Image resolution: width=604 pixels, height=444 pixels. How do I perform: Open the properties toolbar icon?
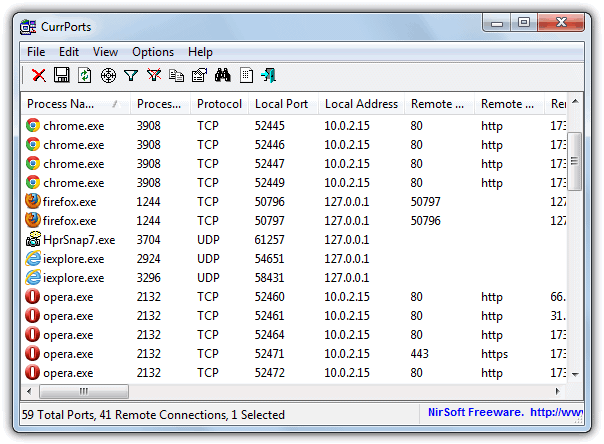coord(200,75)
